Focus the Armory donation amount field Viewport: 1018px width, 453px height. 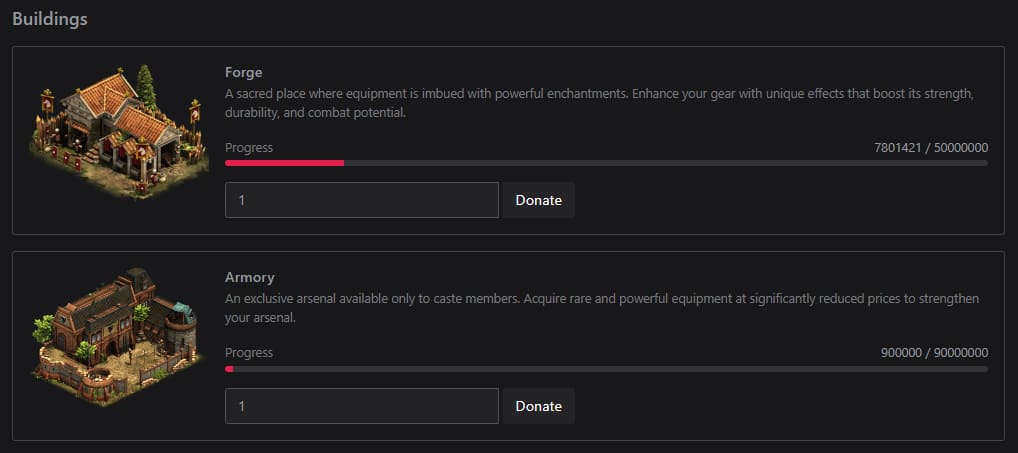pyautogui.click(x=361, y=405)
